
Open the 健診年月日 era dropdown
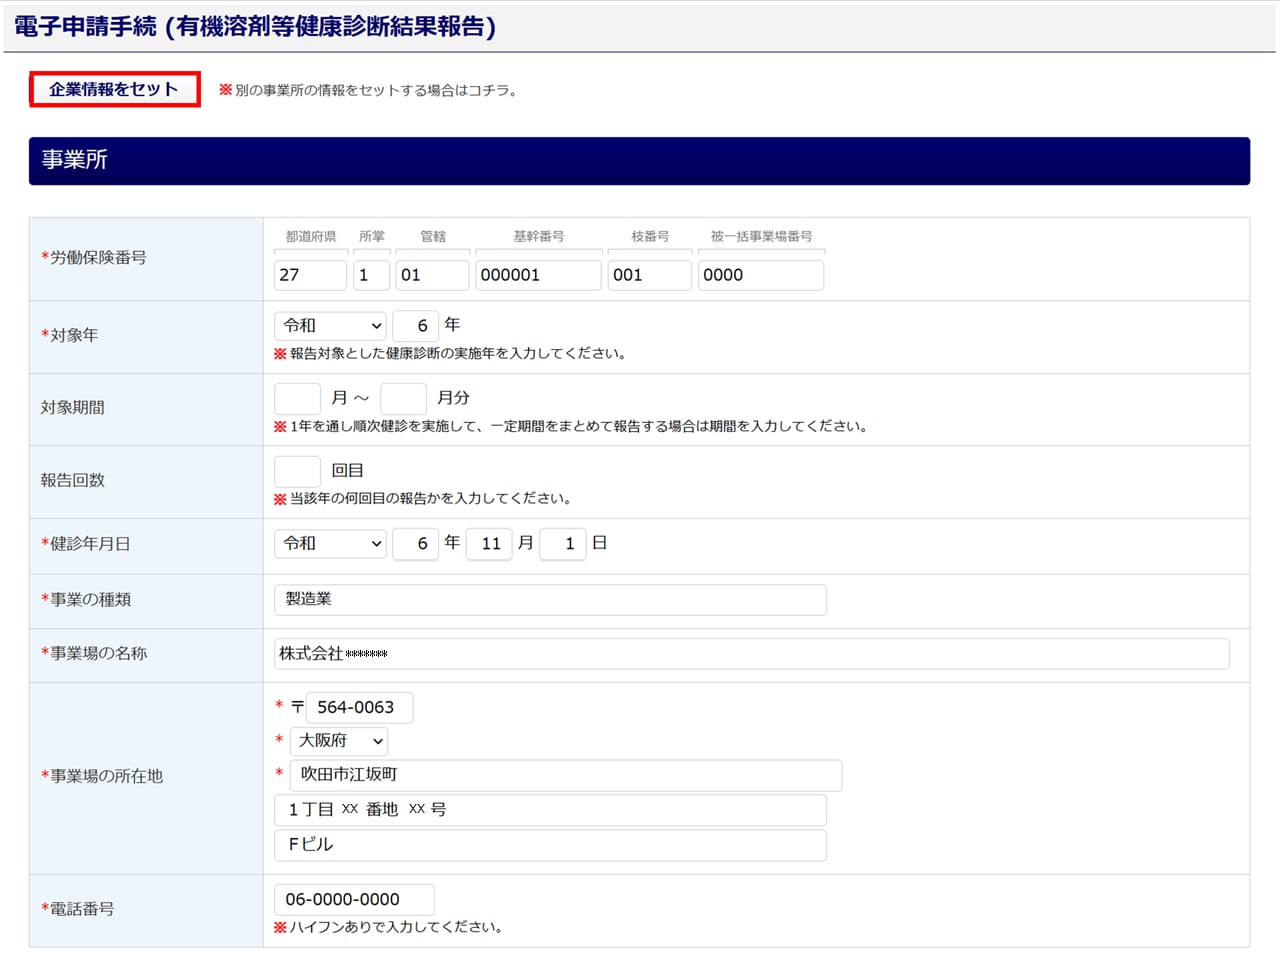(x=330, y=543)
